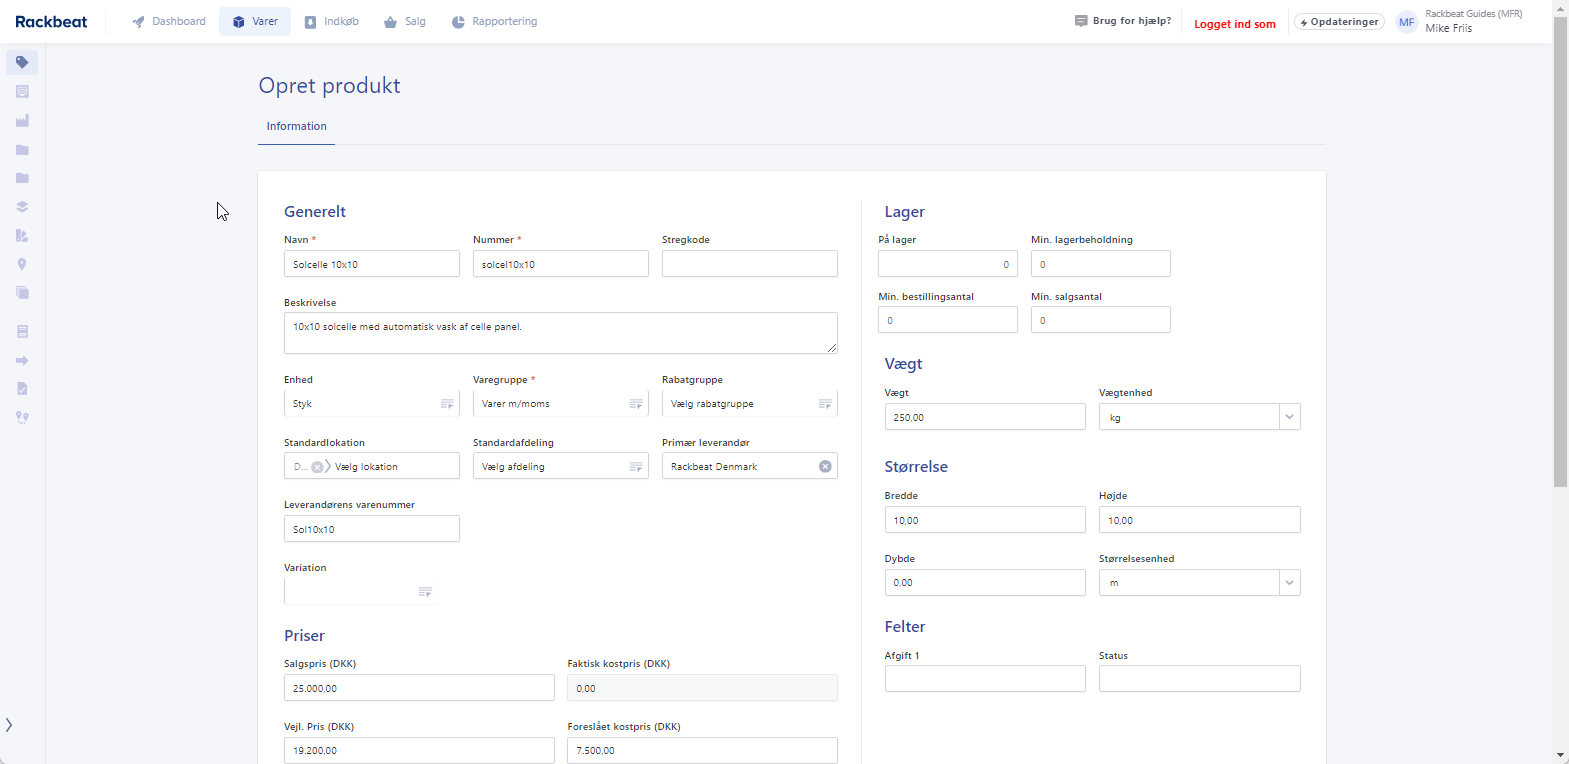The image size is (1569, 764).
Task: Open the Størrelsesenhed dropdown
Action: [1289, 583]
